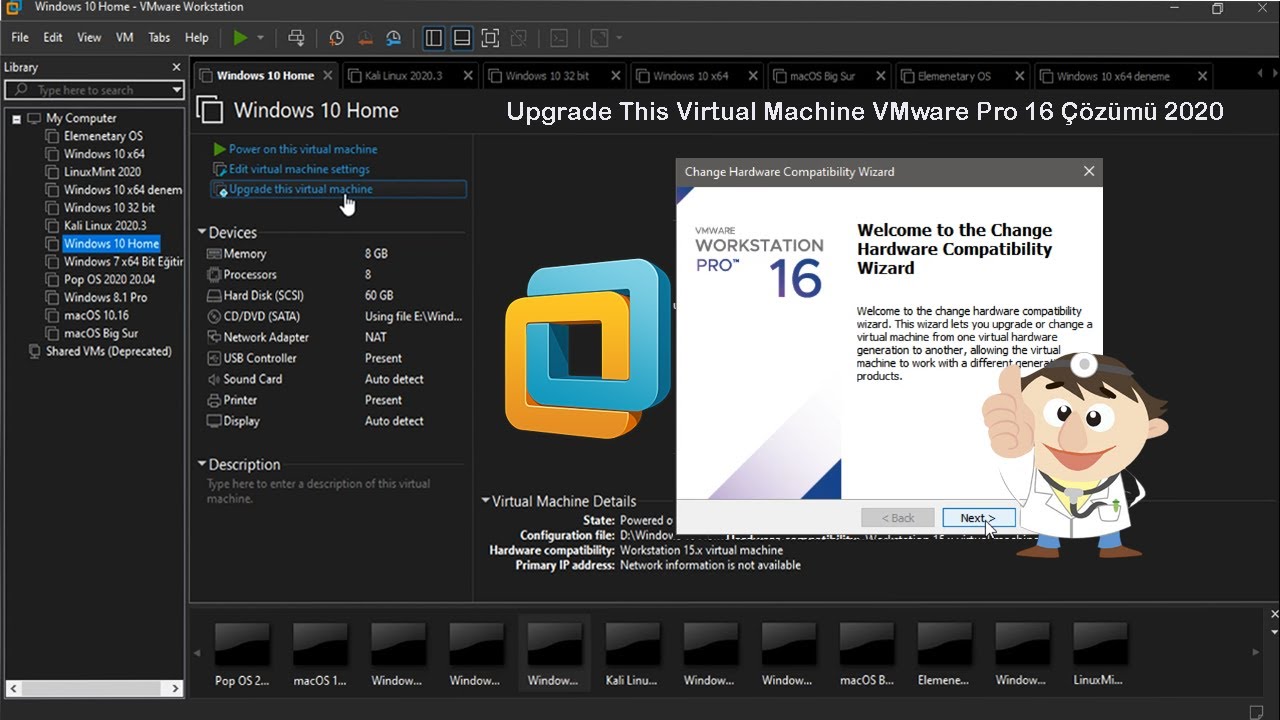This screenshot has height=720, width=1280.
Task: Enter full screen mode icon
Action: 490,38
